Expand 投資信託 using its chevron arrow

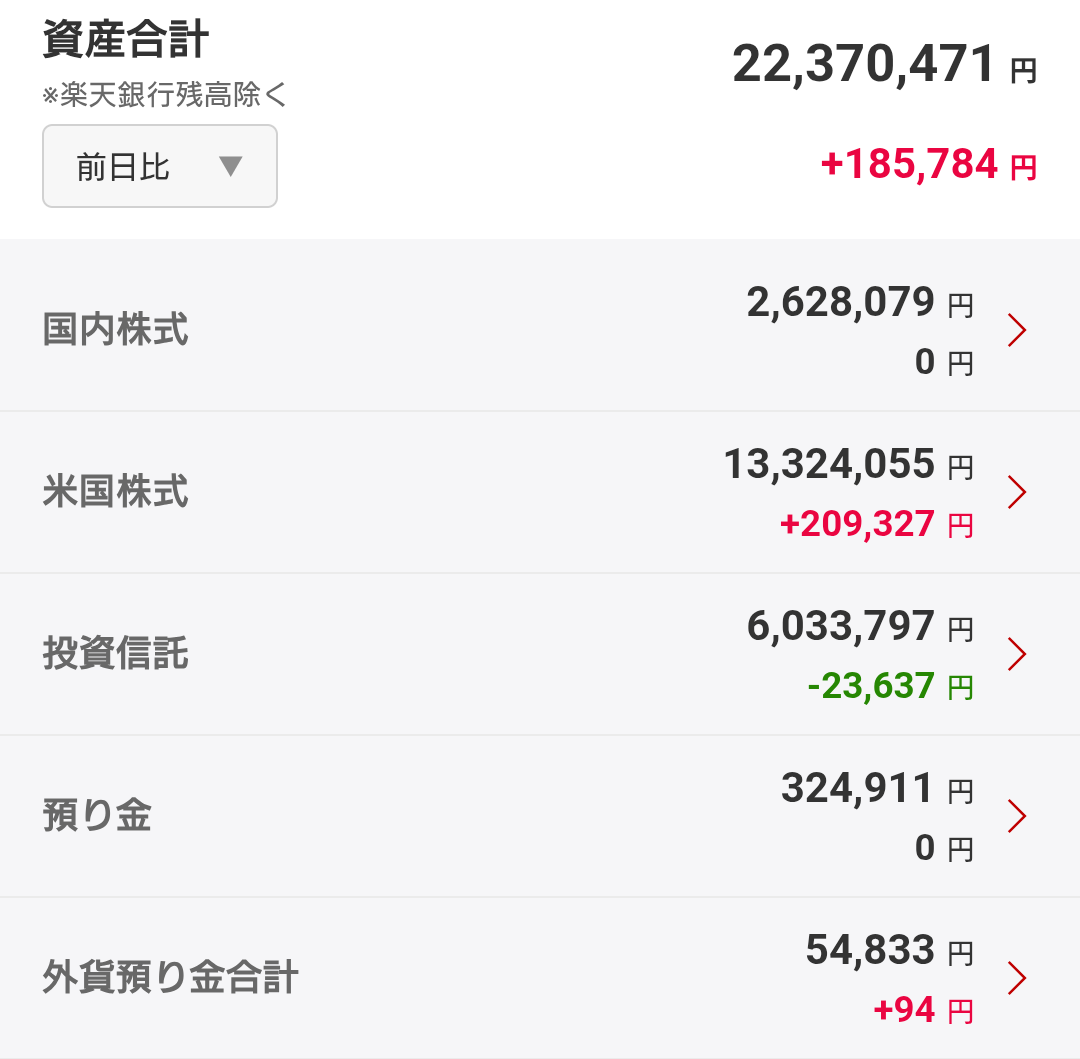[1017, 654]
